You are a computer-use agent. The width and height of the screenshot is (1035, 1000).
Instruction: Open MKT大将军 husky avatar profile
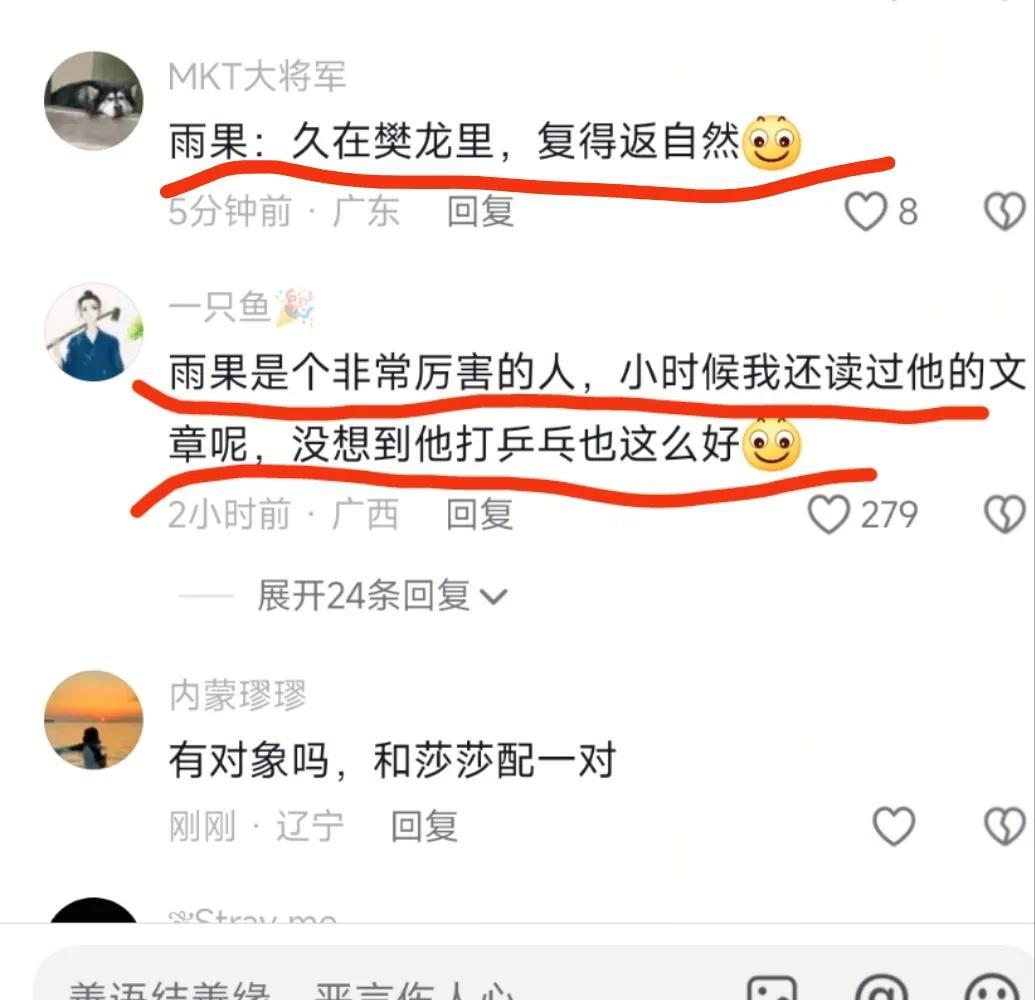click(93, 100)
